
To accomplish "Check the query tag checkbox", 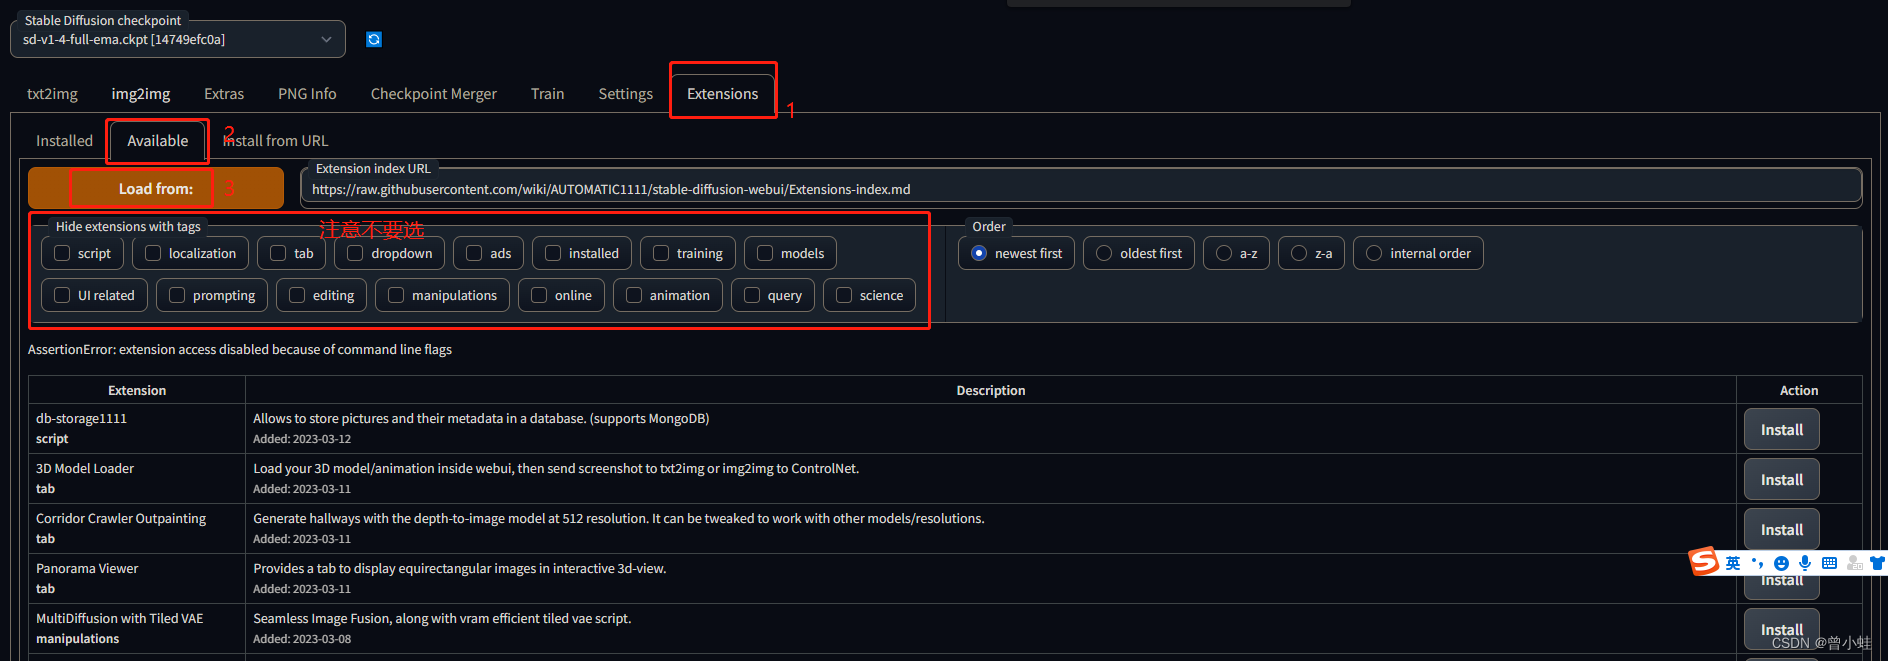I will coord(752,295).
